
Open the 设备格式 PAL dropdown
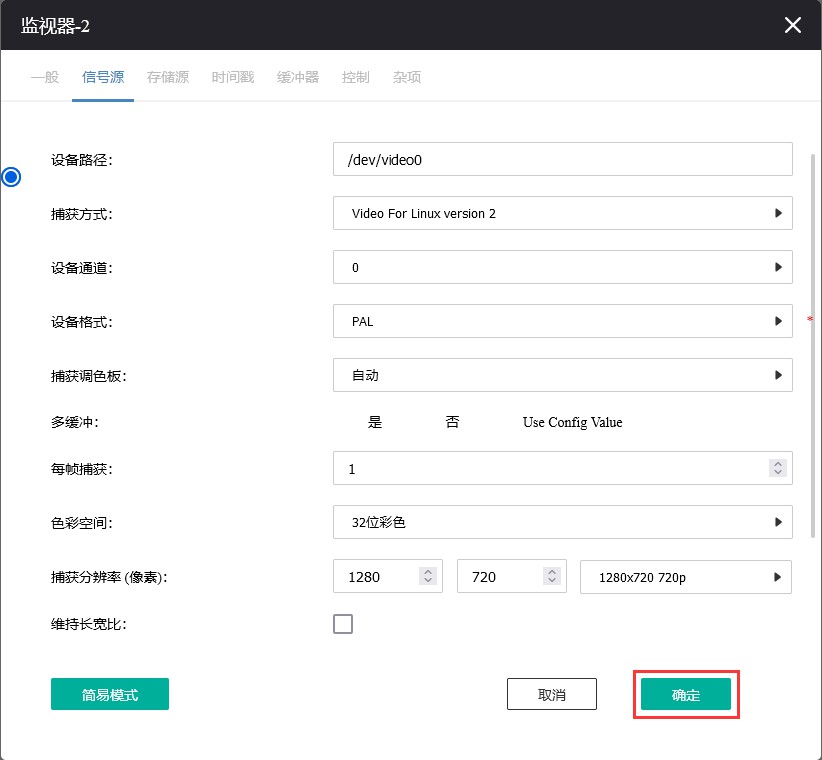click(562, 322)
